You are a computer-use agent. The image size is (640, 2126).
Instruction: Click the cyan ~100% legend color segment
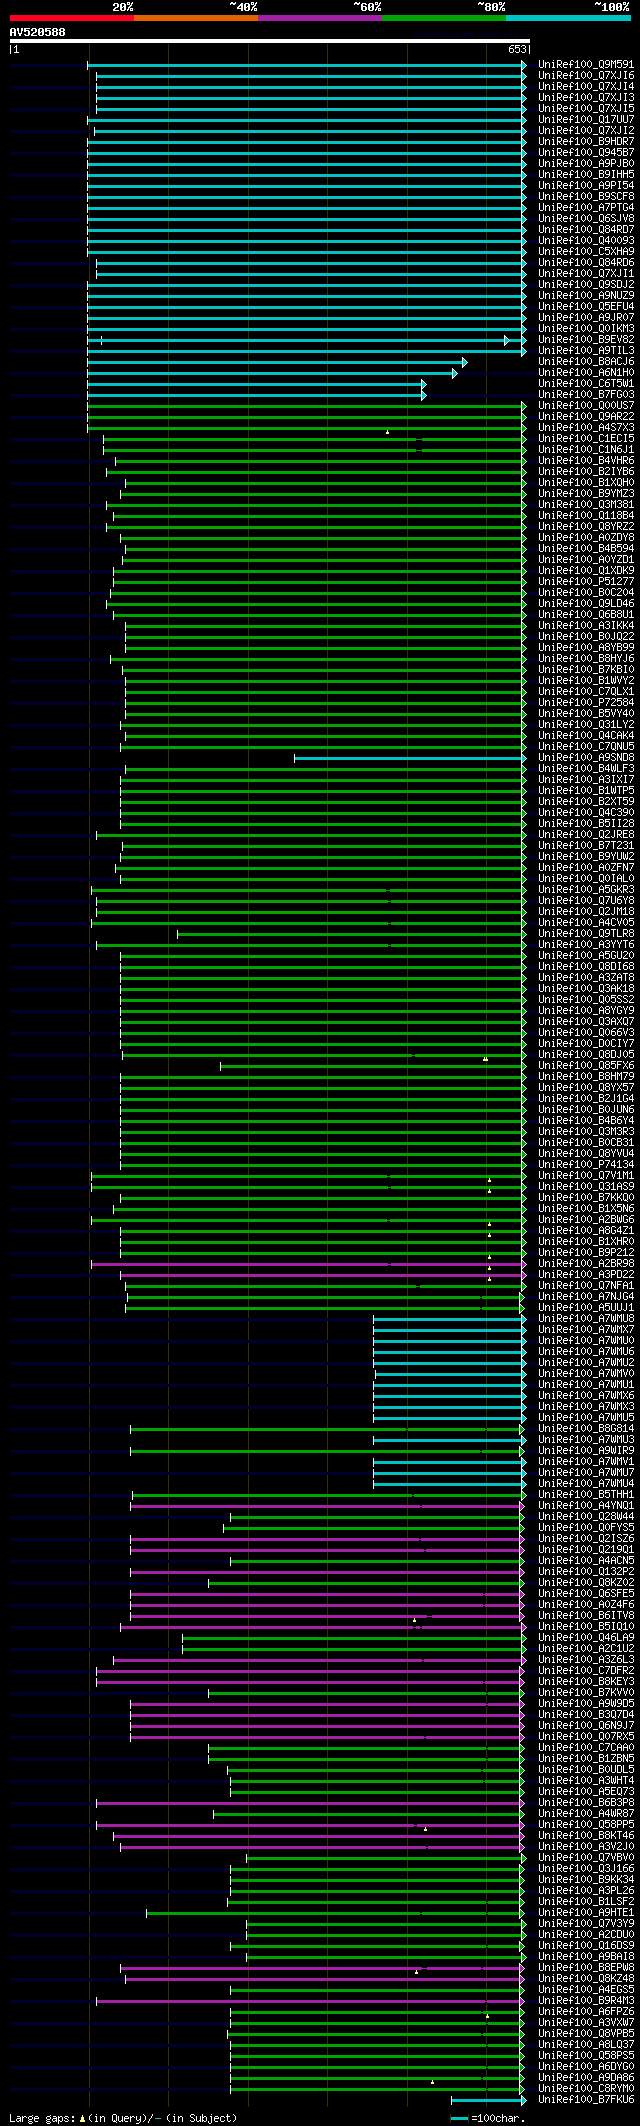tap(568, 18)
